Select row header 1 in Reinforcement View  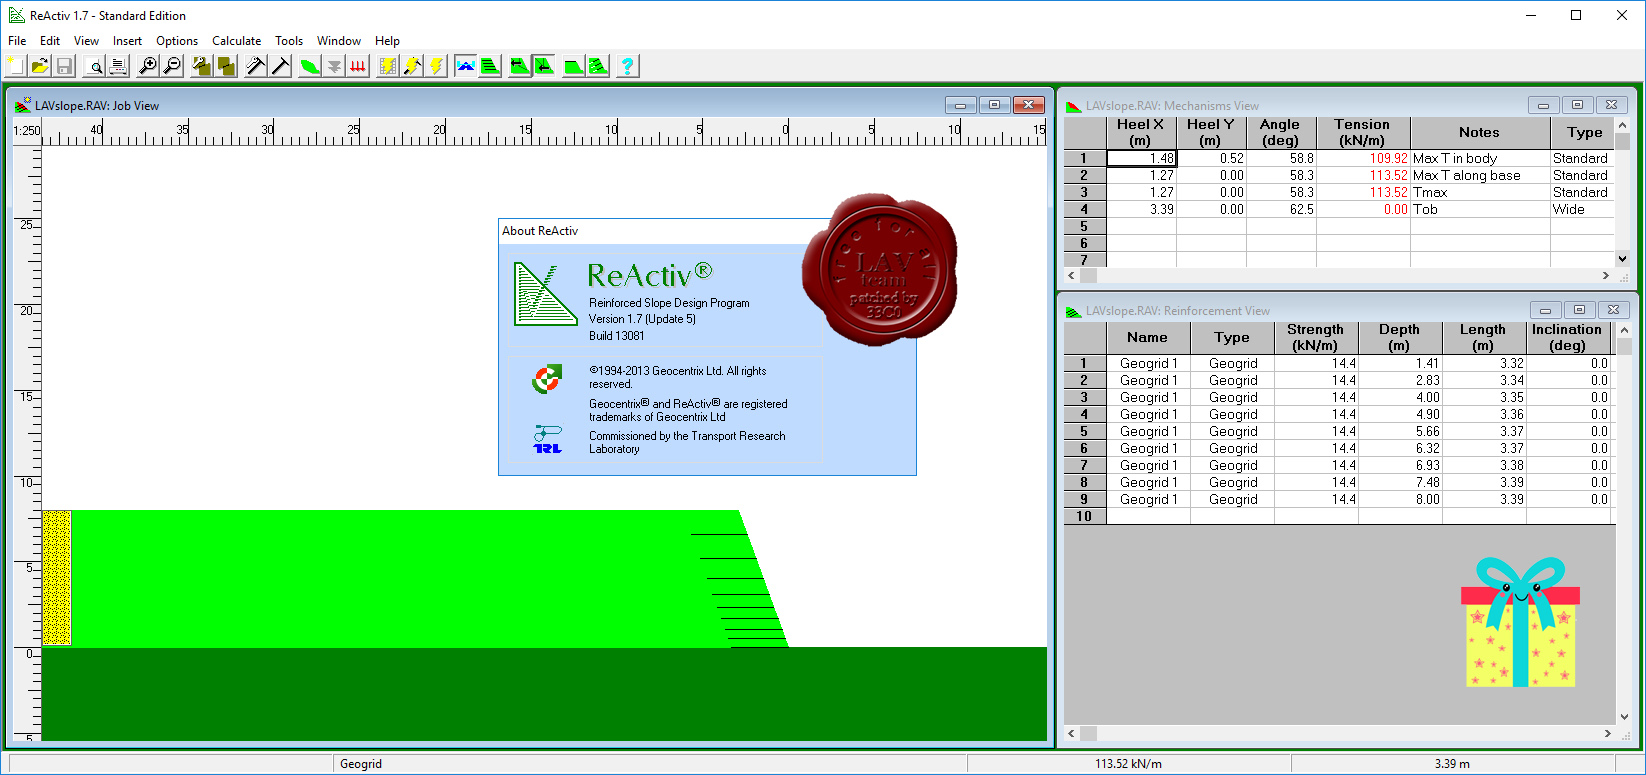pos(1084,363)
